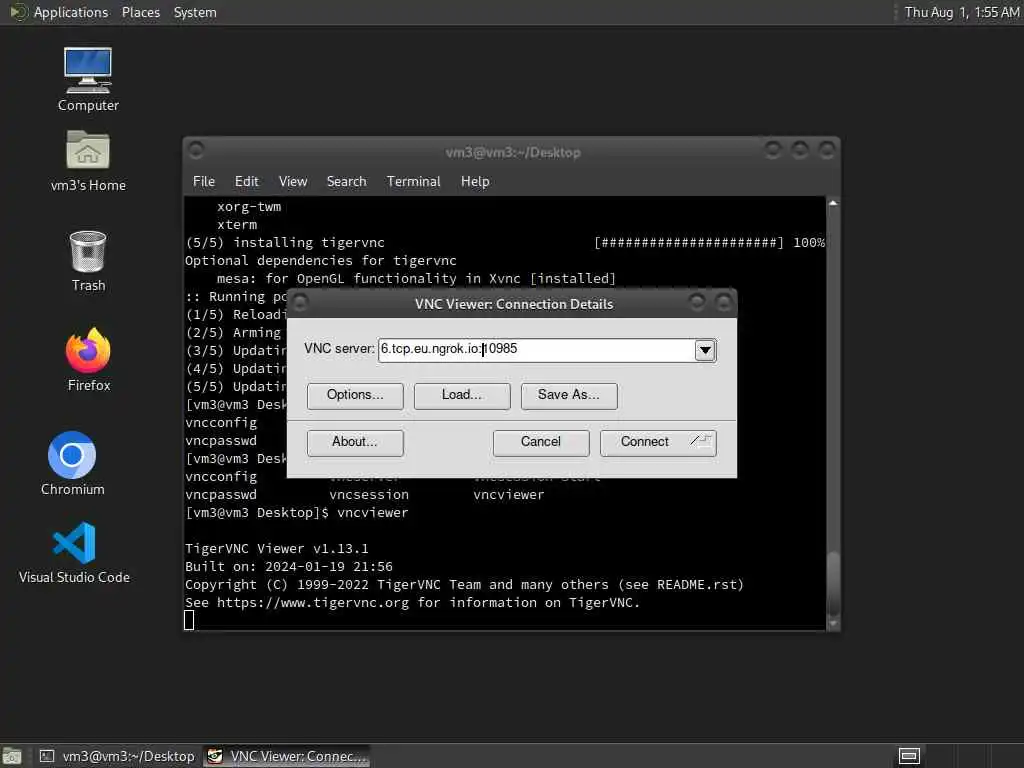Open the Computer desktop icon
Viewport: 1024px width, 768px height.
[88, 79]
